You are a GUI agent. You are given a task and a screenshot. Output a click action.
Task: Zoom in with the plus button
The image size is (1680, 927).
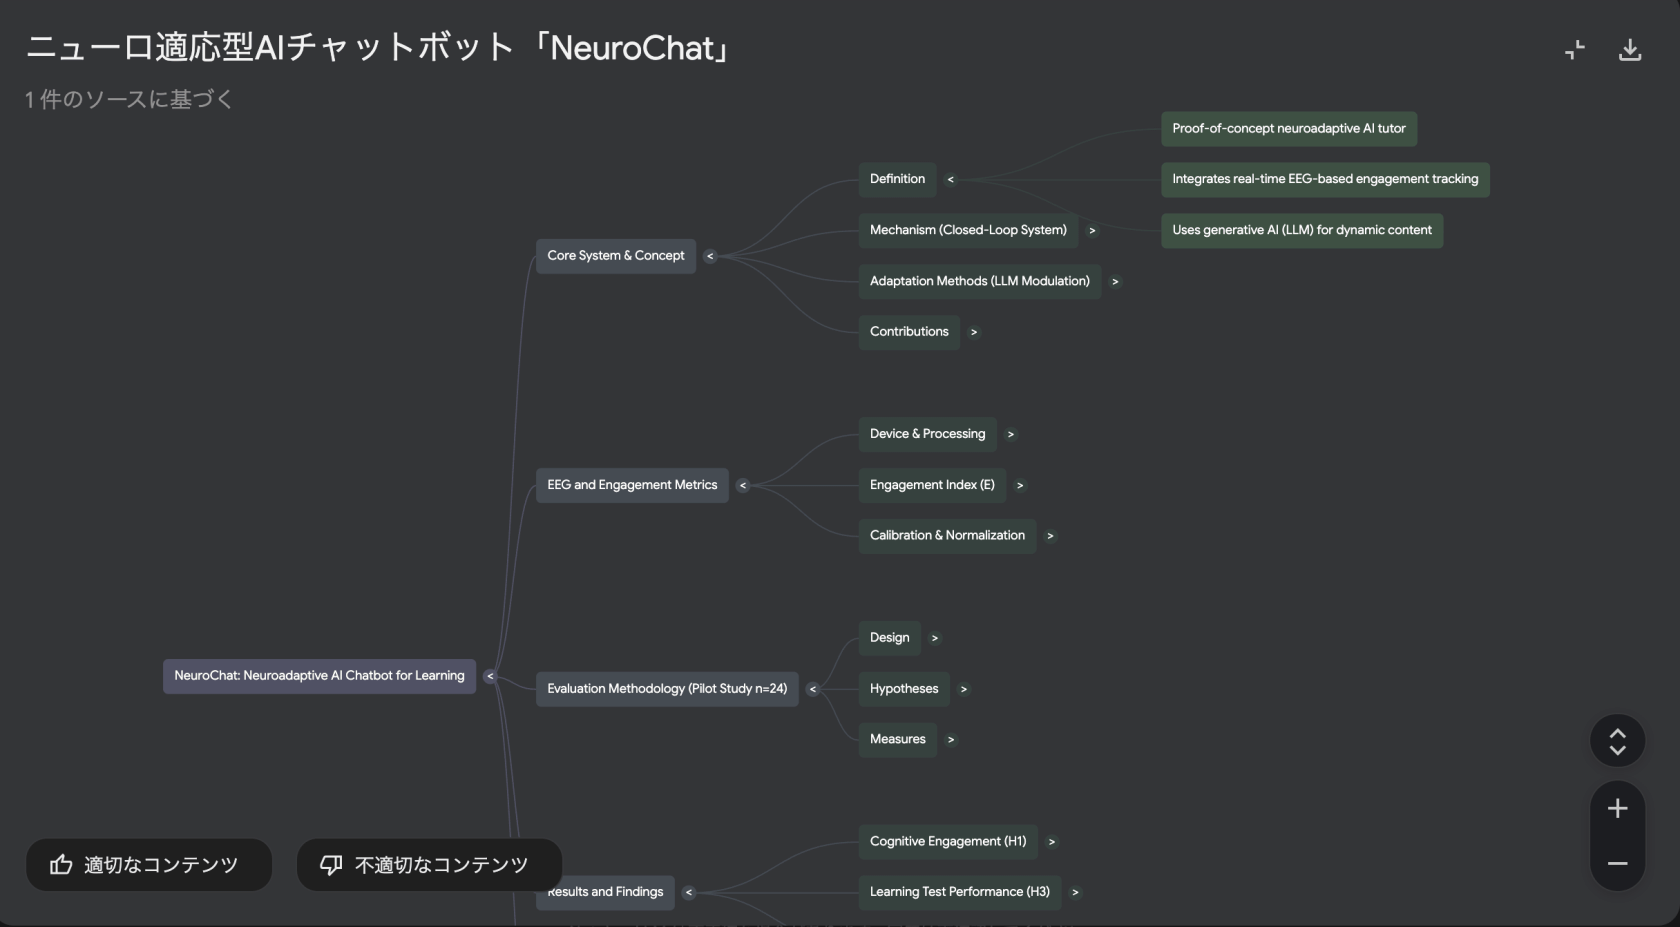click(1617, 808)
